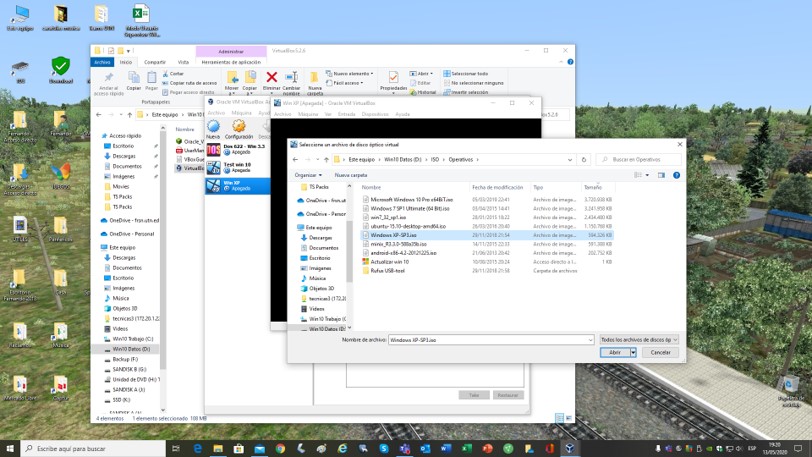This screenshot has height=457, width=812.
Task: Open Fácil acceso dropdown in ribbon
Action: (x=344, y=83)
